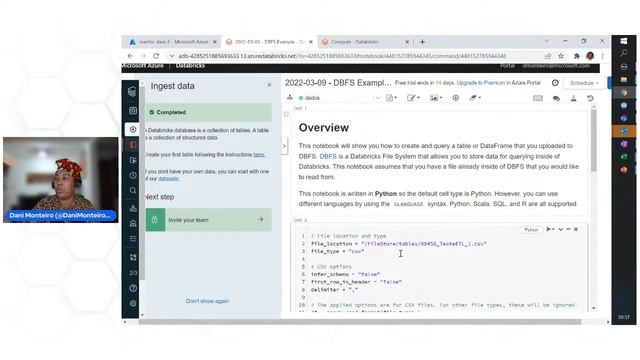This screenshot has width=640, height=360.
Task: Click the file_location code line
Action: 398,244
